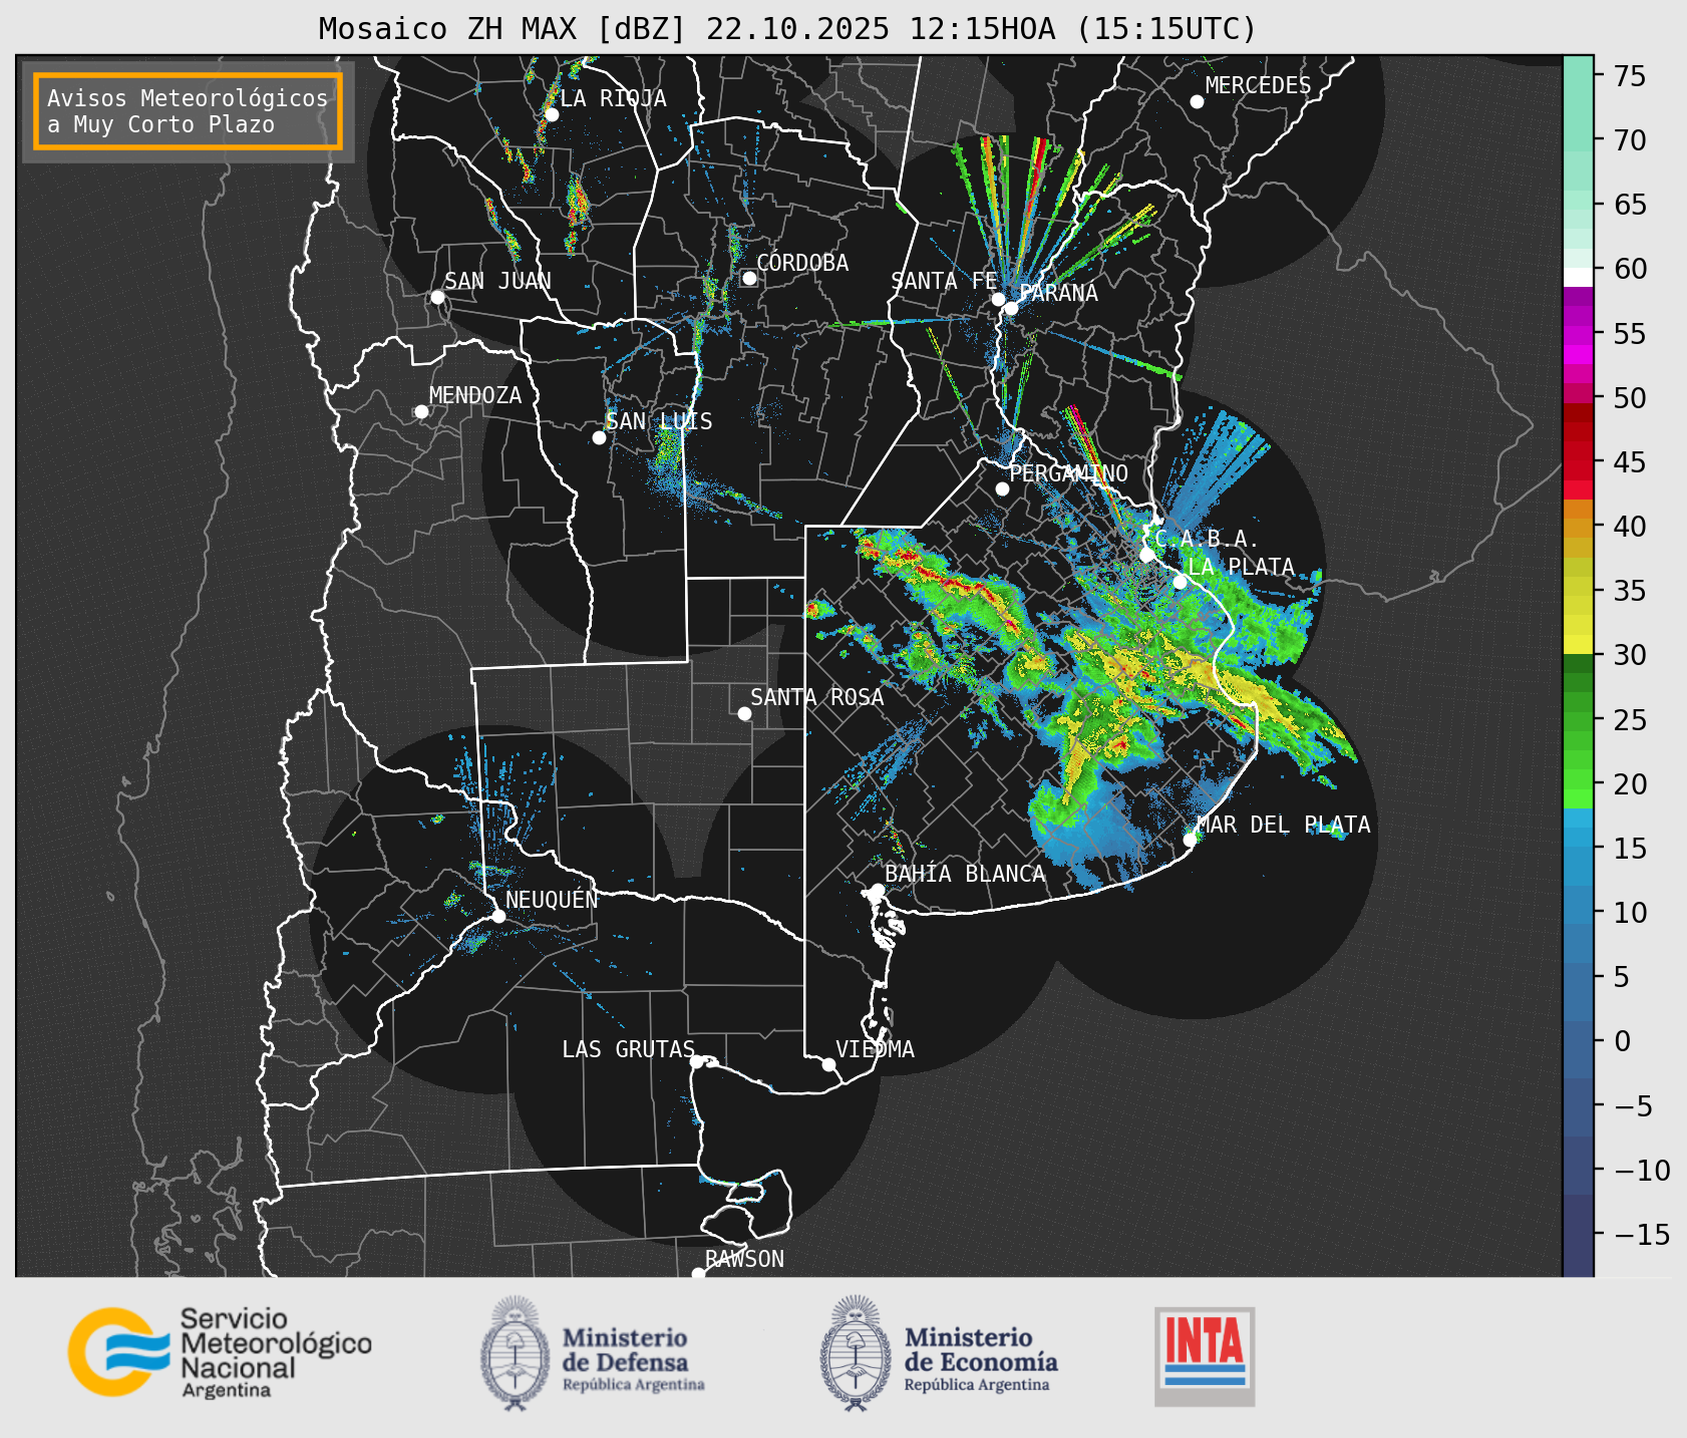Click the Ministerio de Defensa emblem

pyautogui.click(x=515, y=1353)
